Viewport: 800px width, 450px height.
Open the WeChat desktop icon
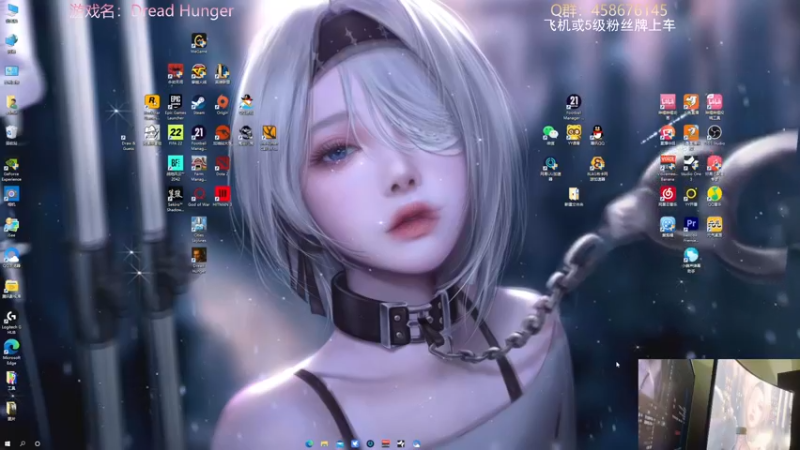tap(550, 133)
